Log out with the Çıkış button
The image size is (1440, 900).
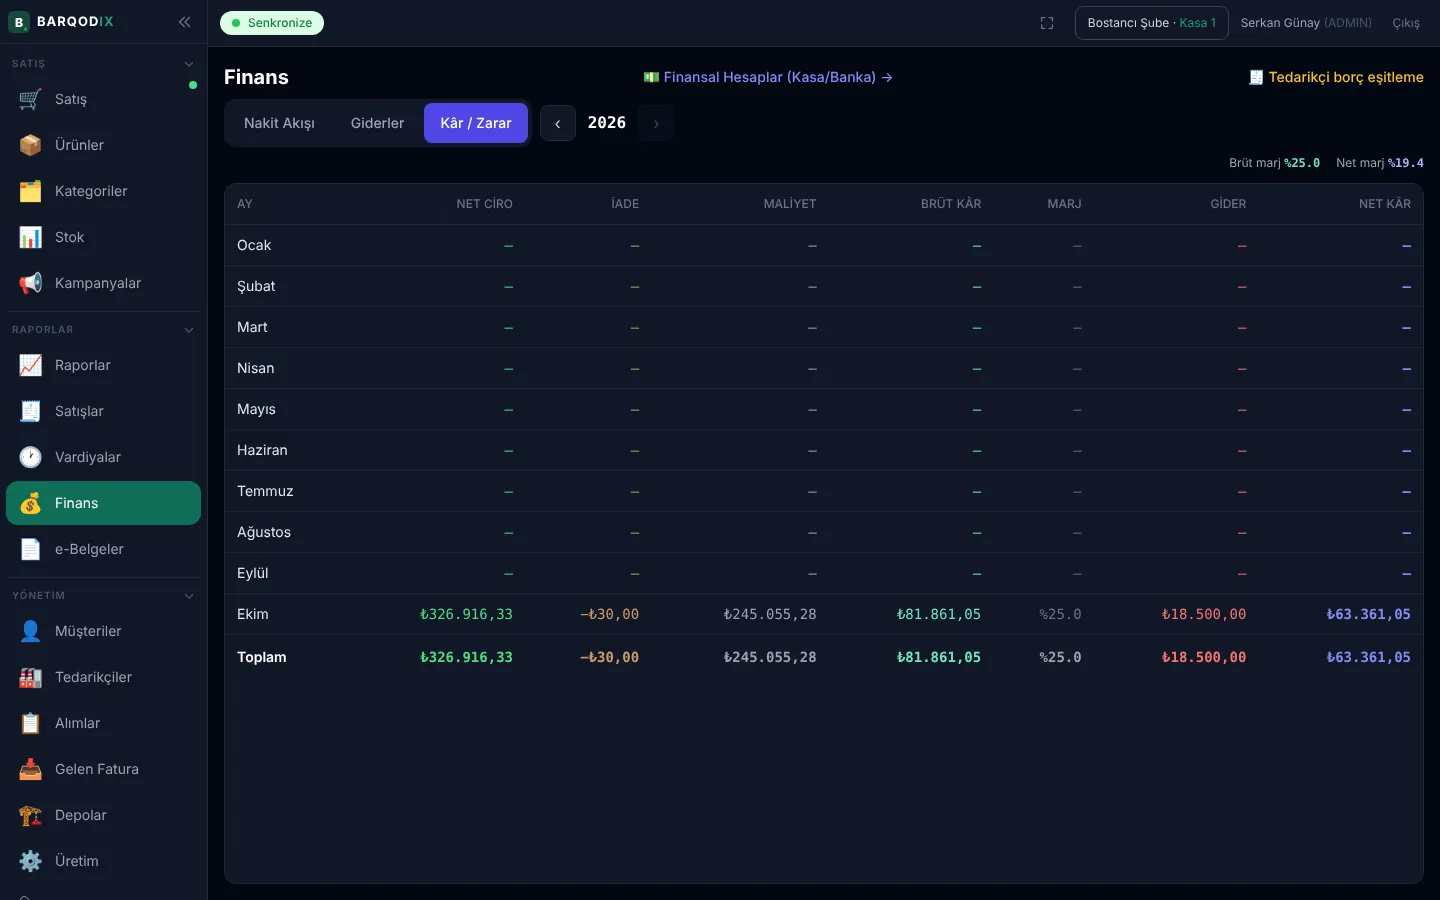pos(1406,23)
